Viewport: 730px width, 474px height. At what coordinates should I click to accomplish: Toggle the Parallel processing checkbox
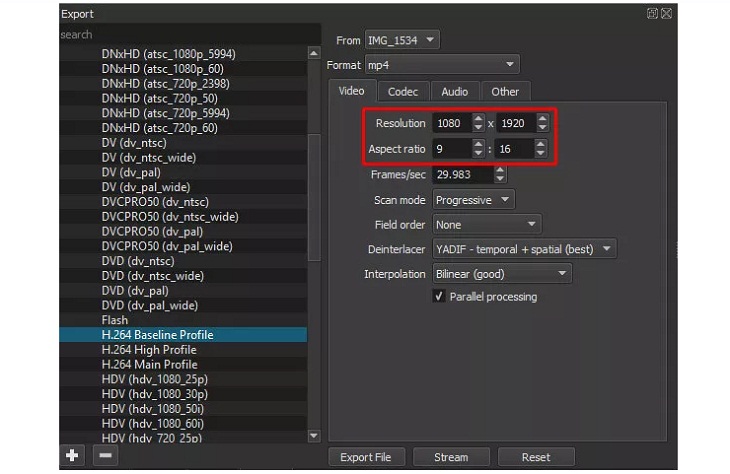click(x=439, y=297)
